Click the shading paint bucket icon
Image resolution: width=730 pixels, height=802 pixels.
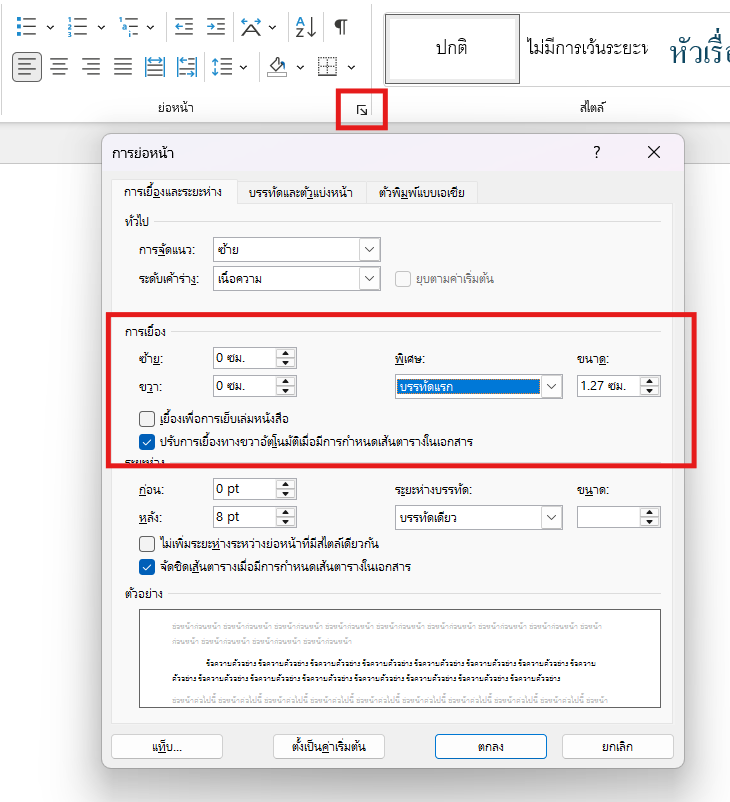point(277,66)
